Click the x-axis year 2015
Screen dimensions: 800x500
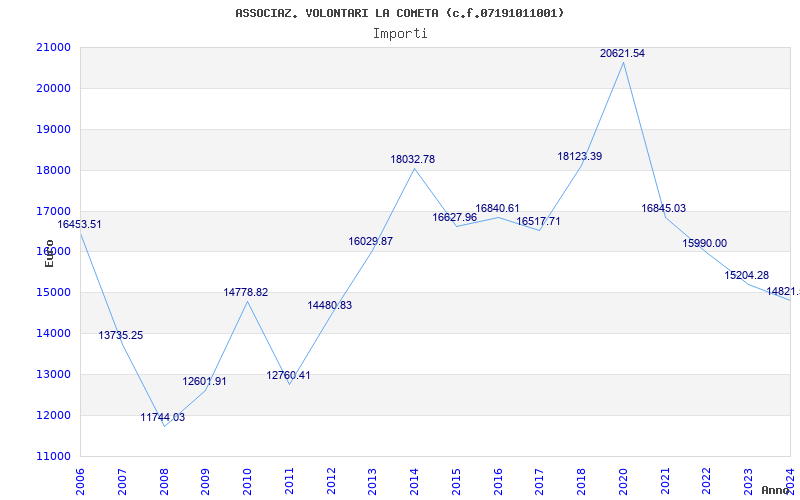pos(457,481)
